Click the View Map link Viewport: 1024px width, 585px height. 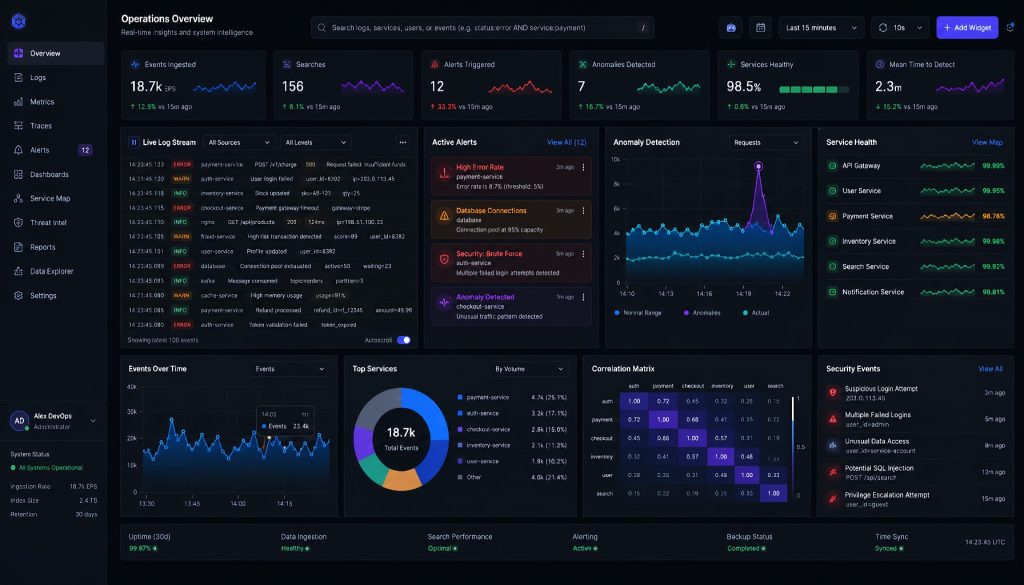tap(987, 142)
